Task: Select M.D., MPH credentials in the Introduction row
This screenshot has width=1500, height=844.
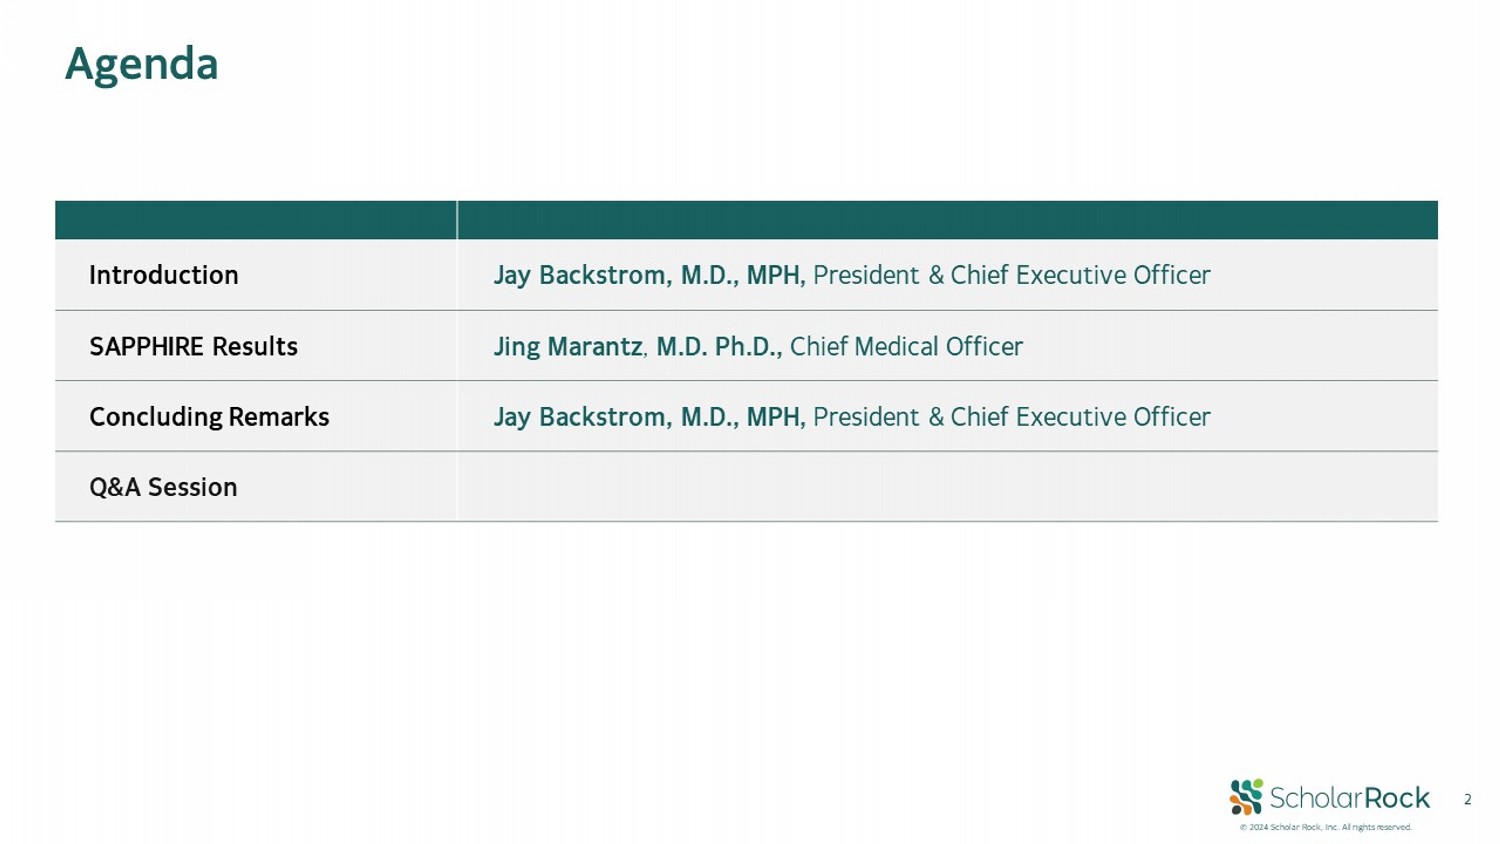Action: 742,275
